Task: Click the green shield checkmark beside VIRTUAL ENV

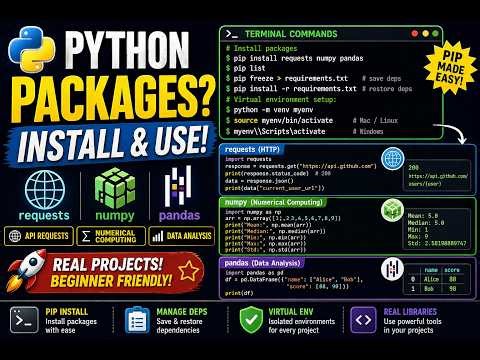Action: pyautogui.click(x=251, y=320)
